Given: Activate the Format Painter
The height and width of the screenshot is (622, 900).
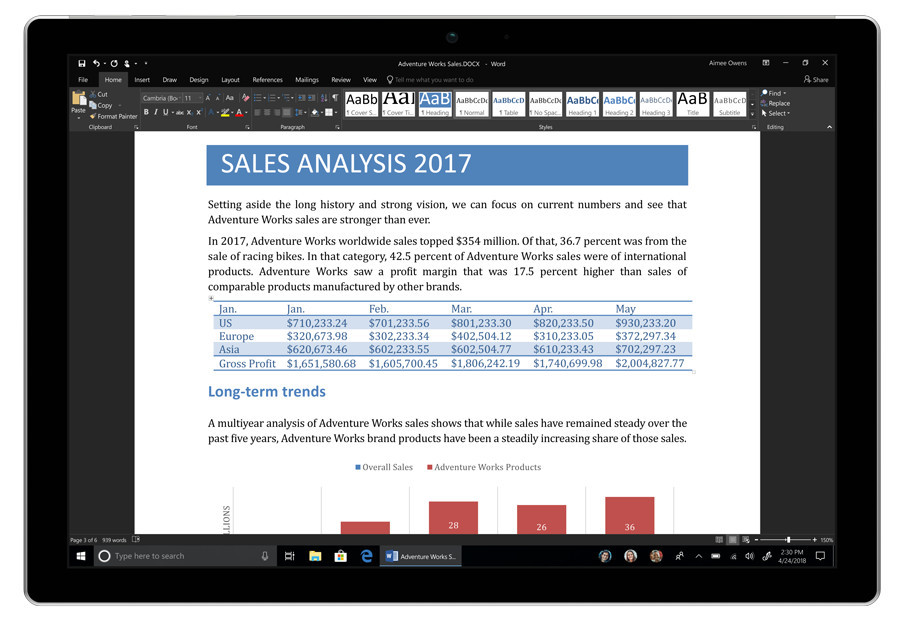Looking at the screenshot, I should tap(114, 116).
